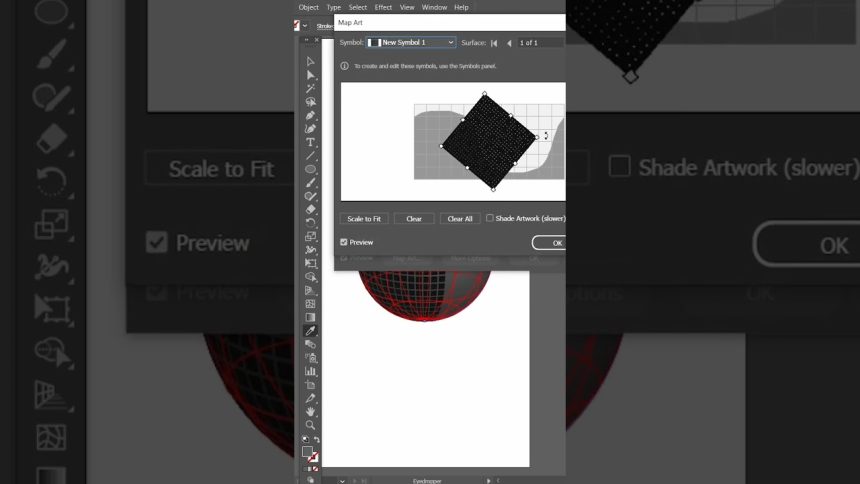This screenshot has height=484, width=860.
Task: Collapse the Tools panel double arrow
Action: pos(307,40)
